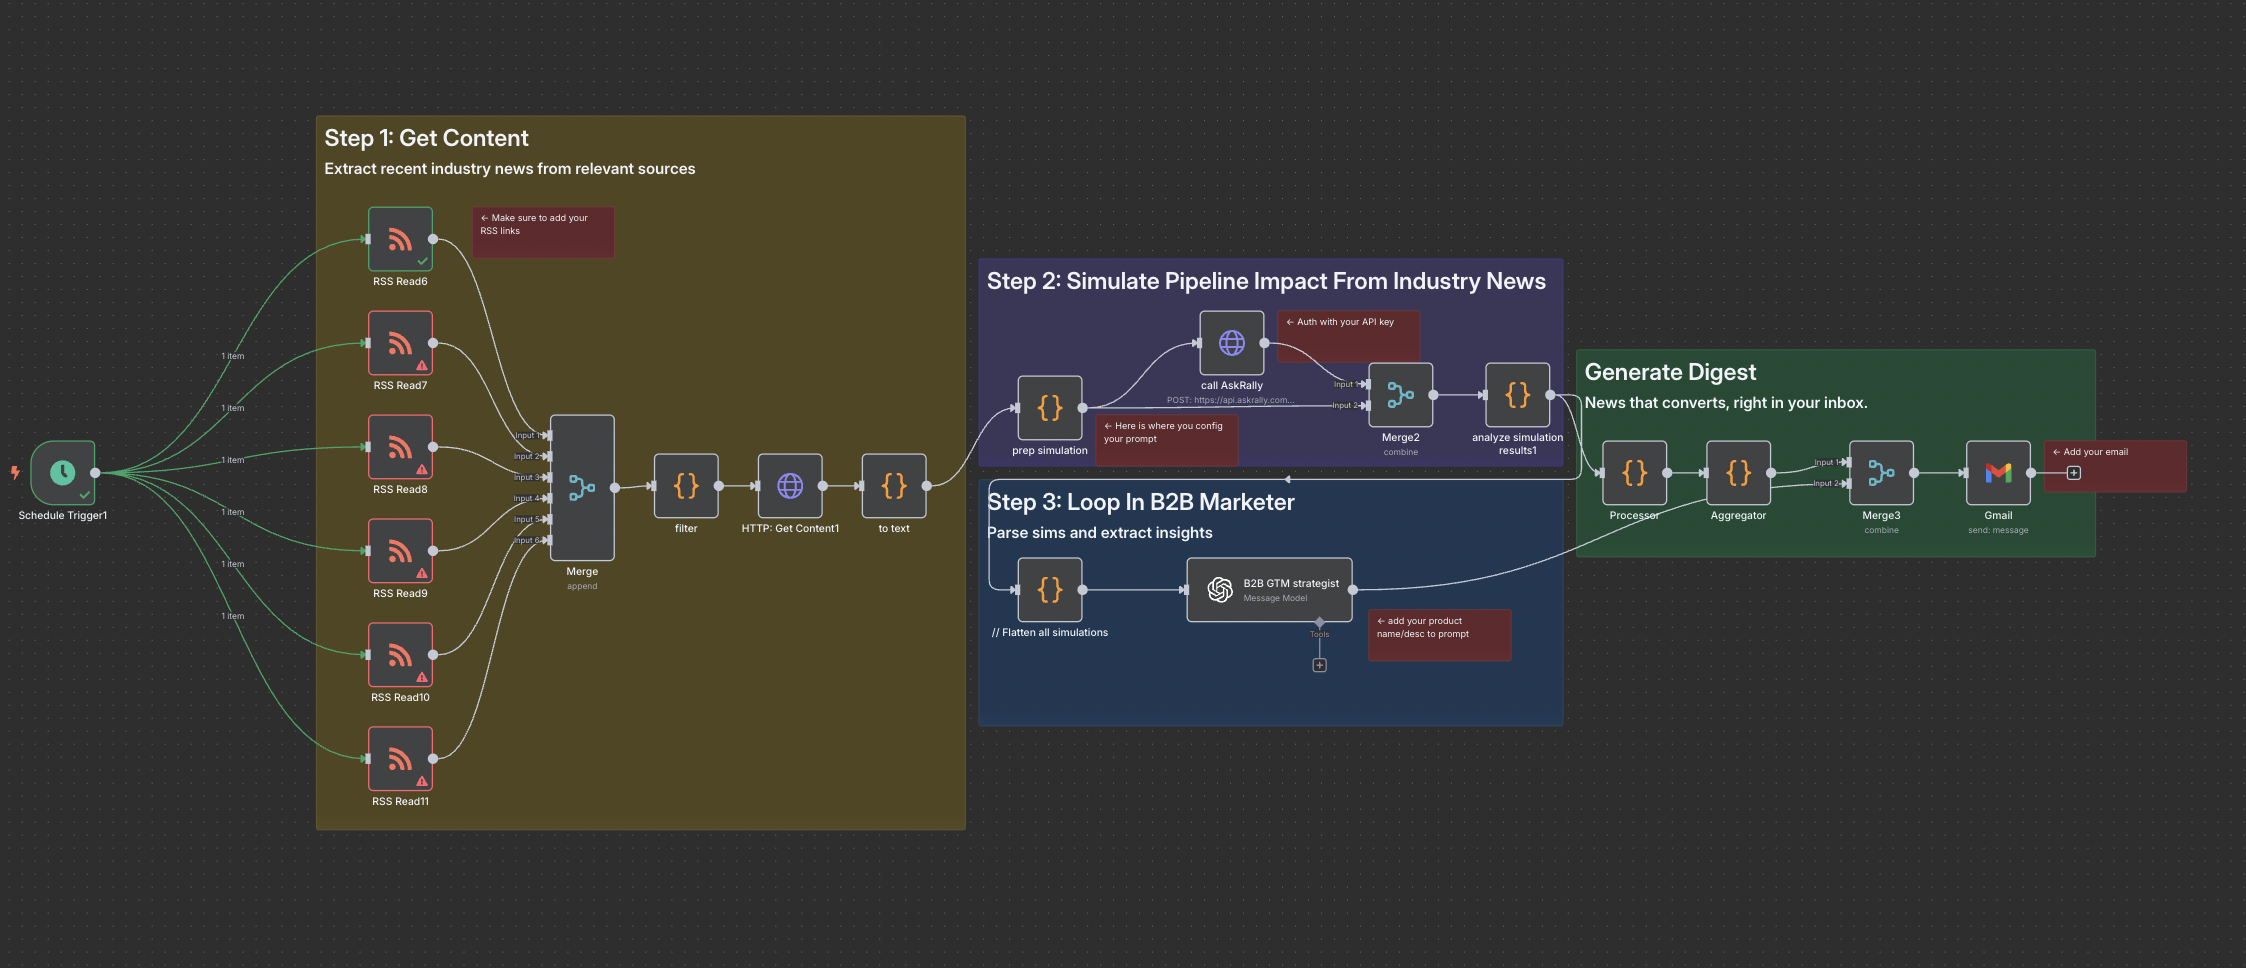
Task: Click the Schedule Trigger1 output connector
Action: tap(95, 473)
